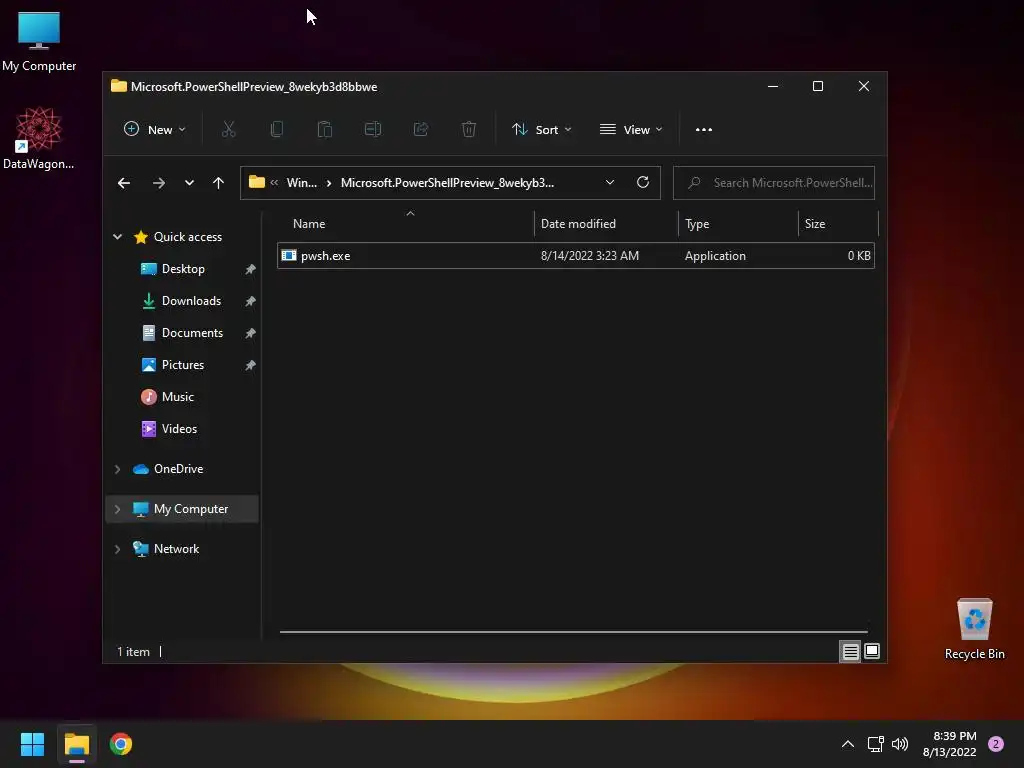Click the Paste clipboard icon
The height and width of the screenshot is (768, 1024).
[x=325, y=129]
